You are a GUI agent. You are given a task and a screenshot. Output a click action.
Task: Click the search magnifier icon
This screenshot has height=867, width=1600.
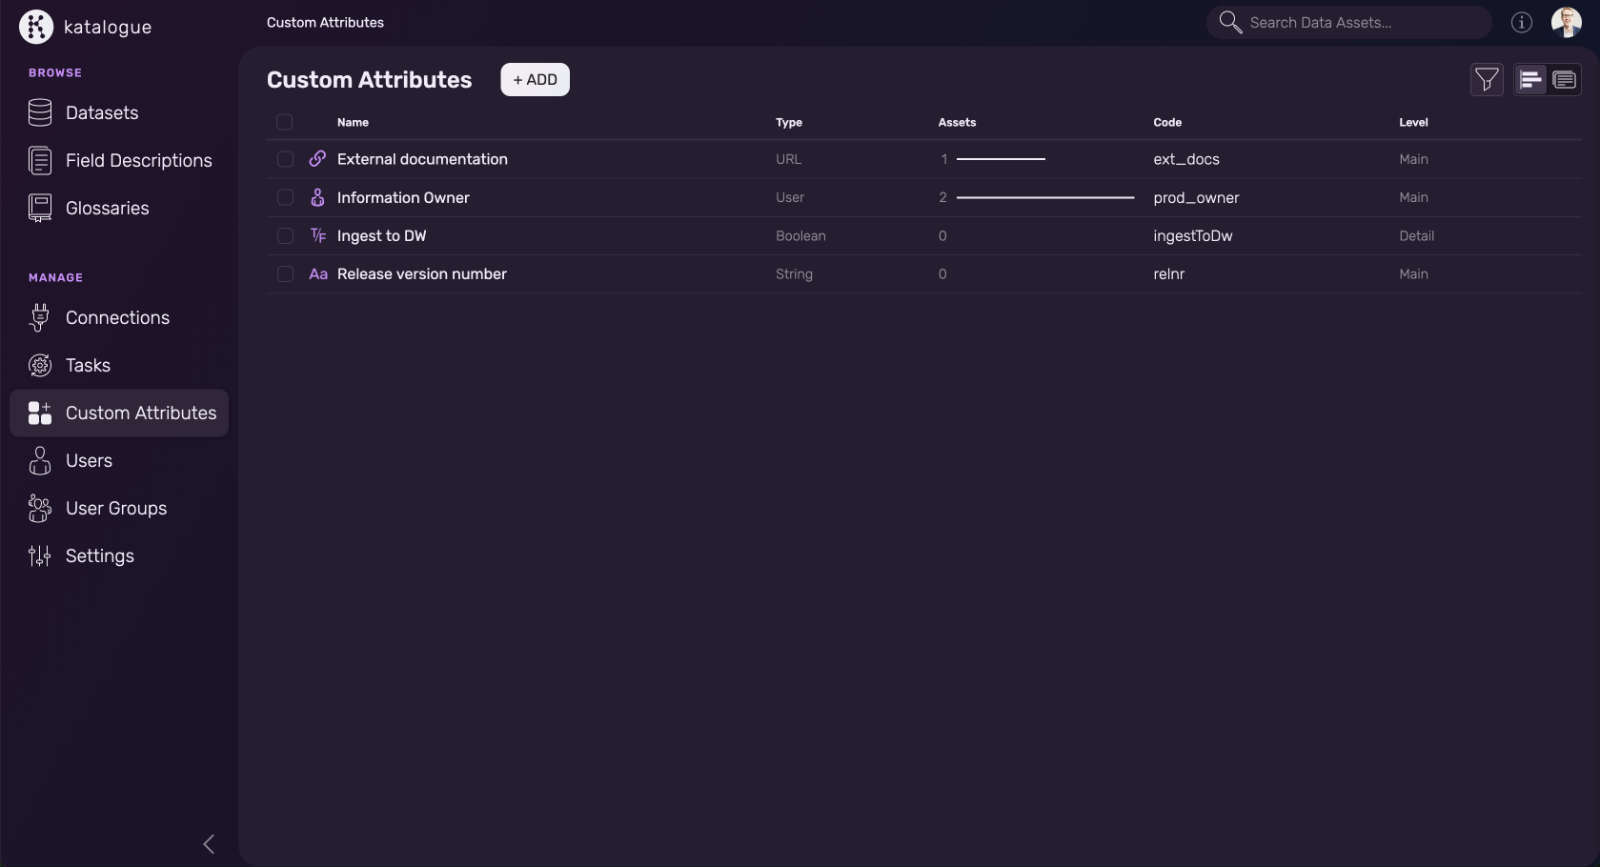tap(1230, 22)
